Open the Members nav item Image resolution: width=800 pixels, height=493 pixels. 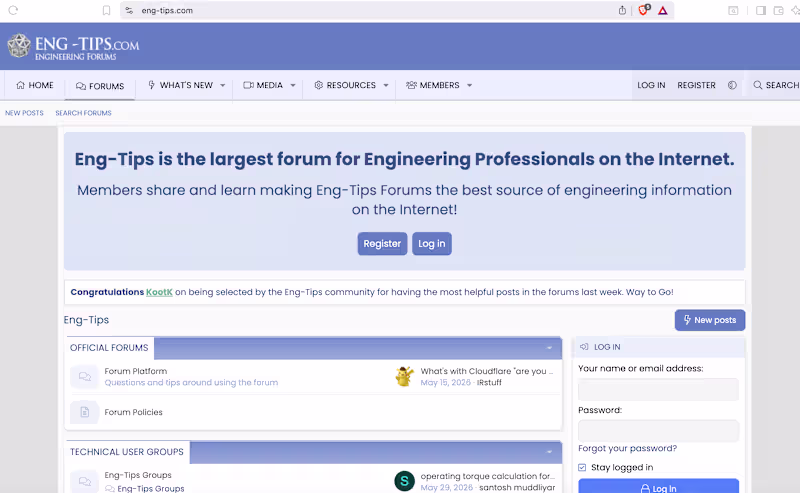pyautogui.click(x=433, y=85)
